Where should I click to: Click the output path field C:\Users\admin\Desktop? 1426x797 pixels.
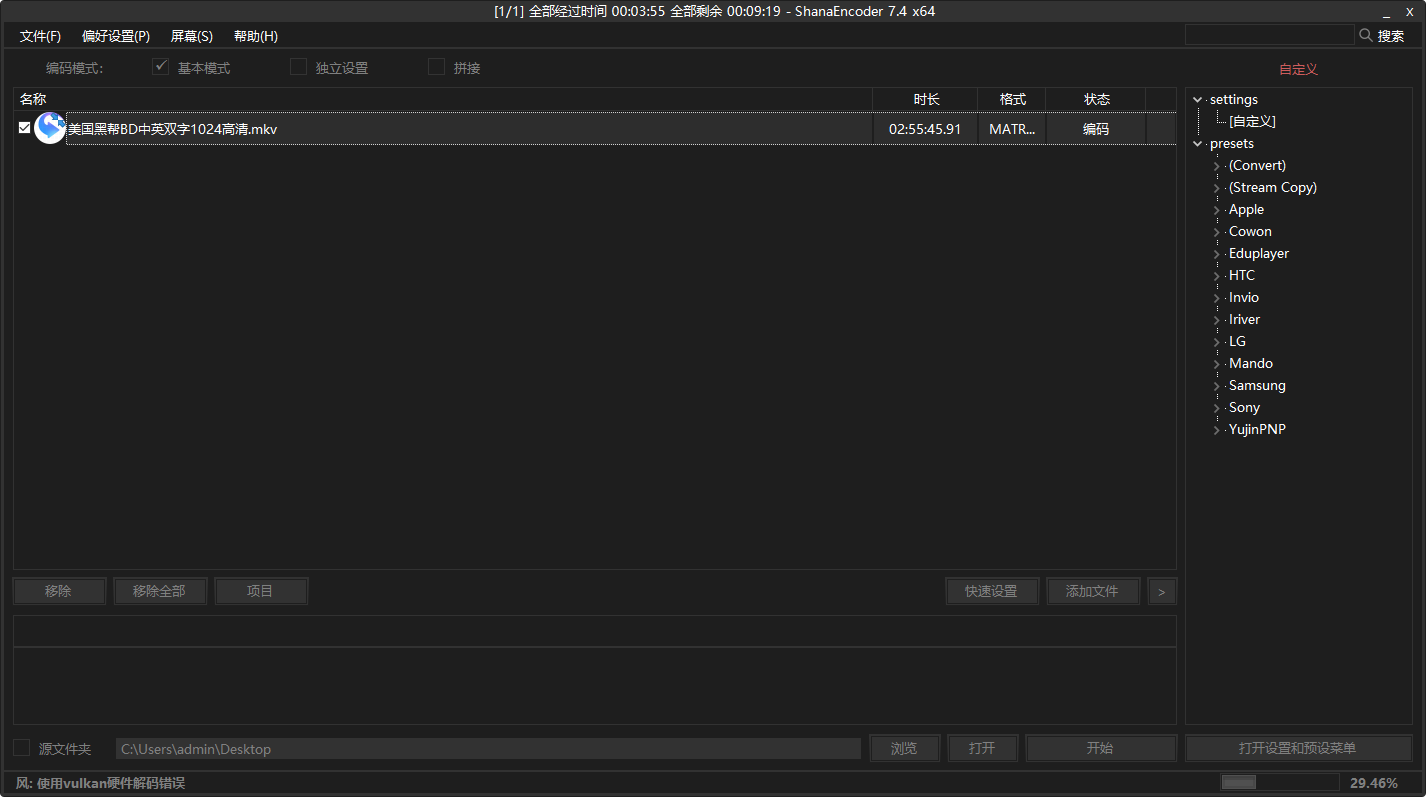(x=488, y=748)
